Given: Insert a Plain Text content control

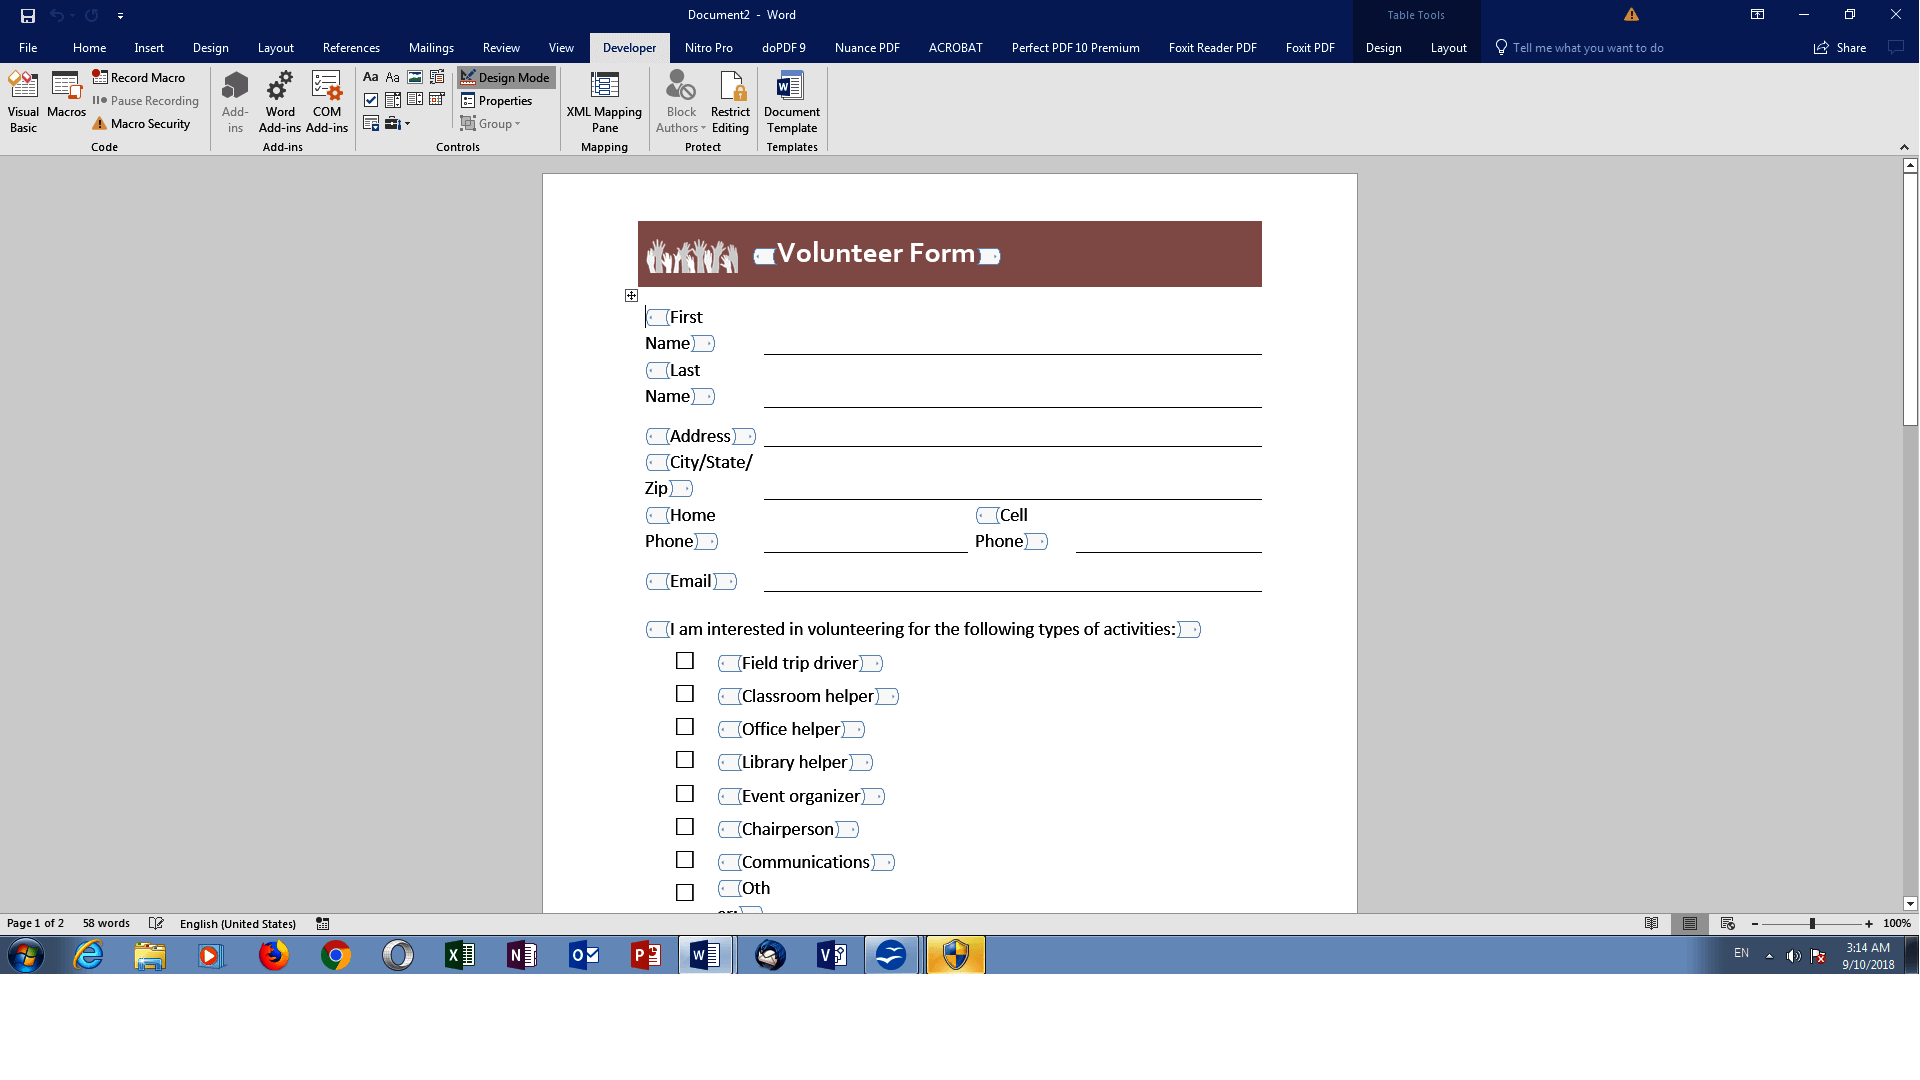Looking at the screenshot, I should point(392,76).
